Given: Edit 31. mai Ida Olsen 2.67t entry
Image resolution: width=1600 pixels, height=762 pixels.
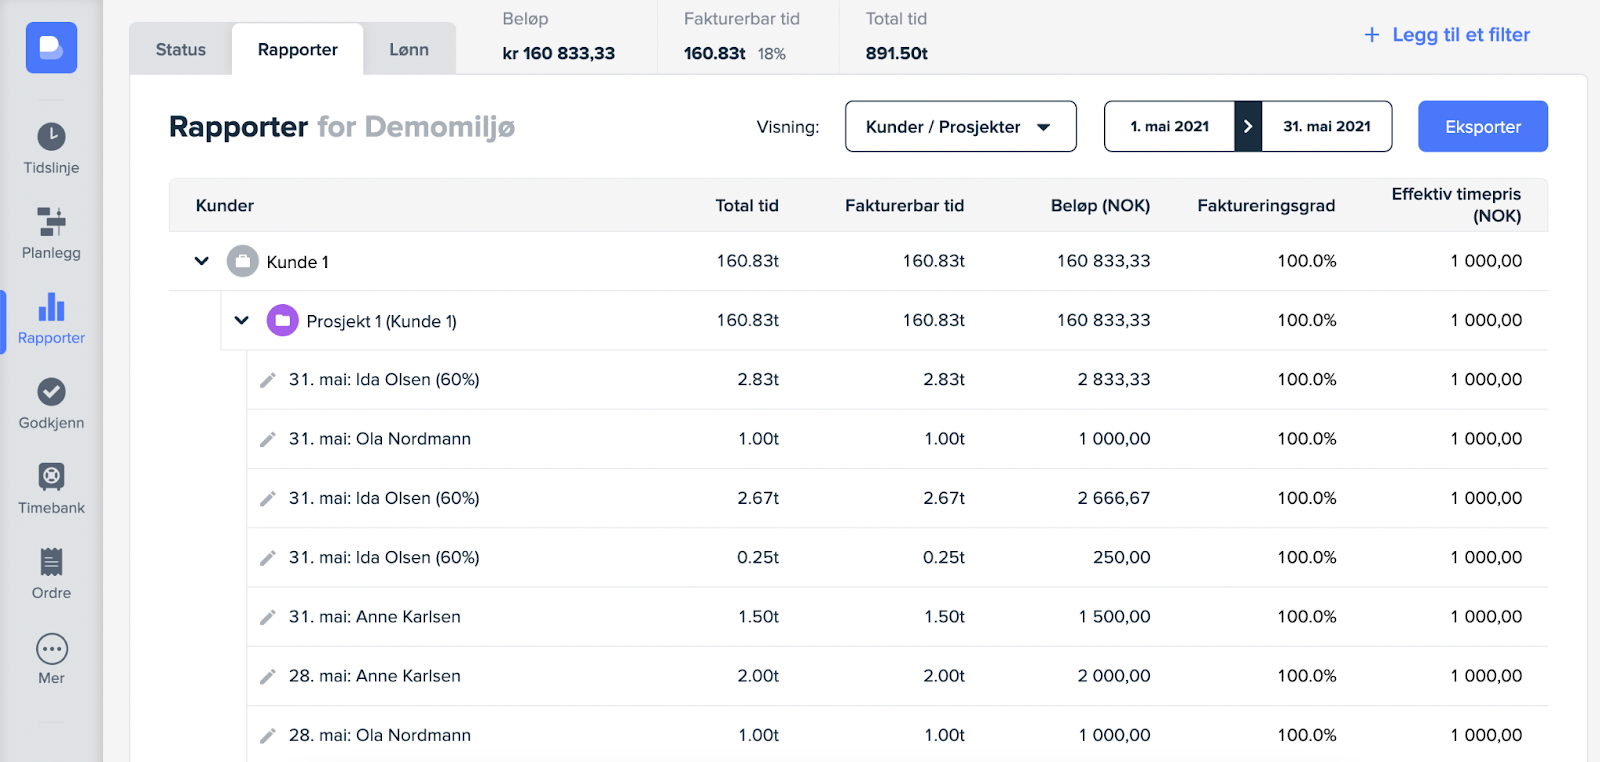Looking at the screenshot, I should click(267, 498).
